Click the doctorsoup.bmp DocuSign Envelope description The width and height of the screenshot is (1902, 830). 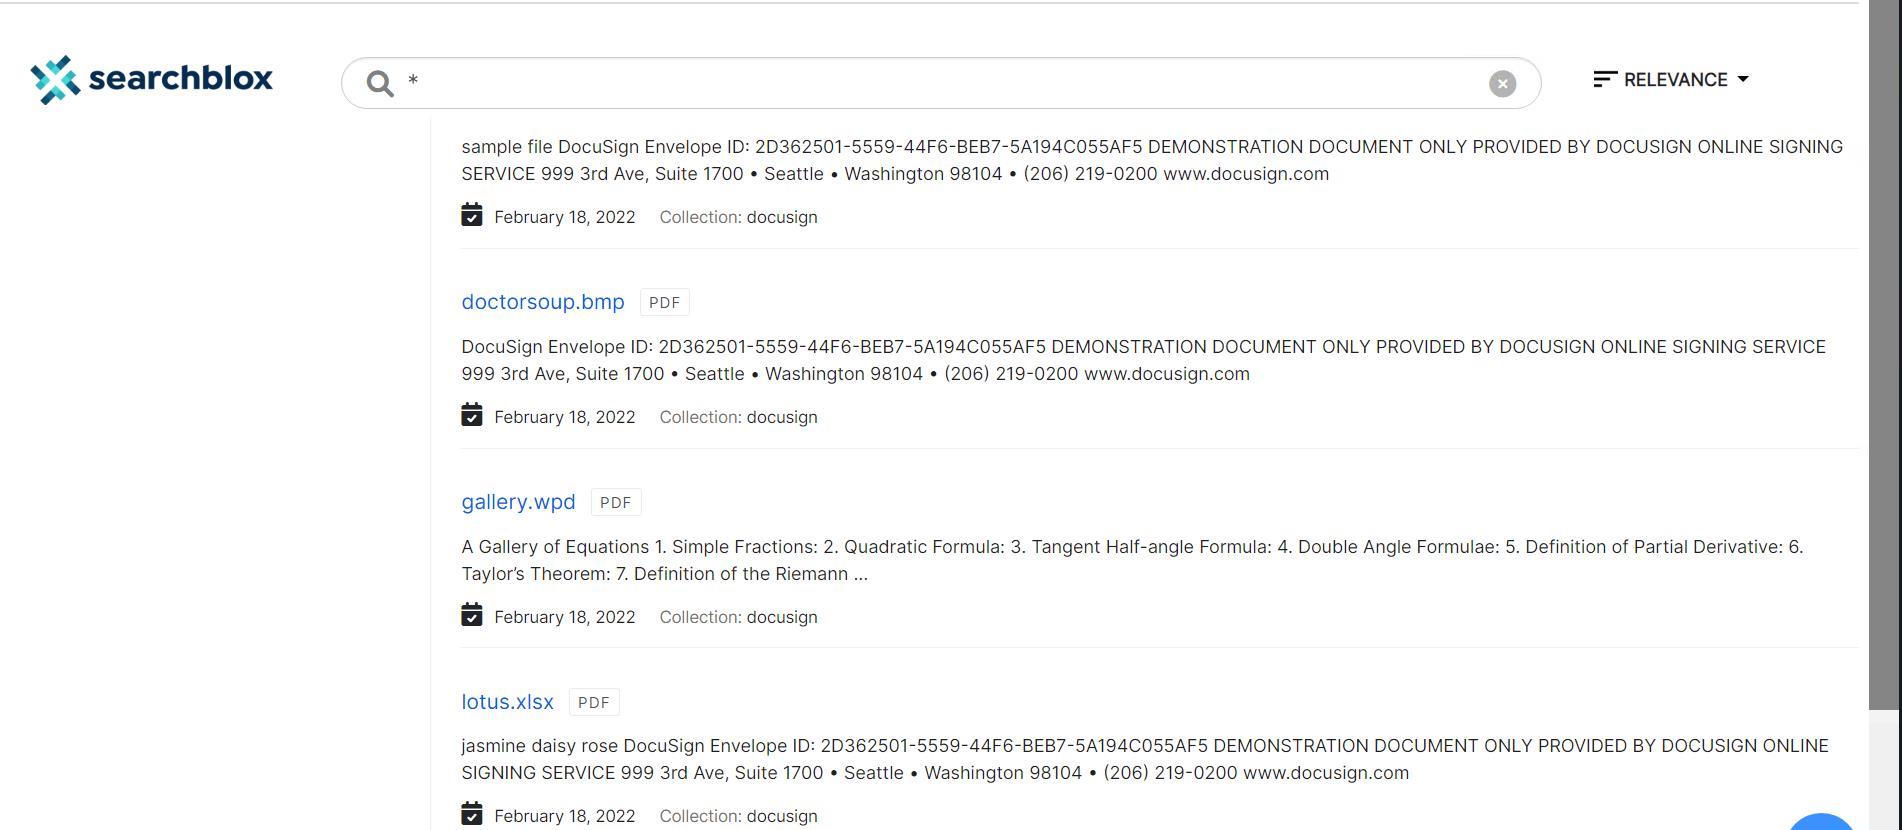(x=1143, y=360)
